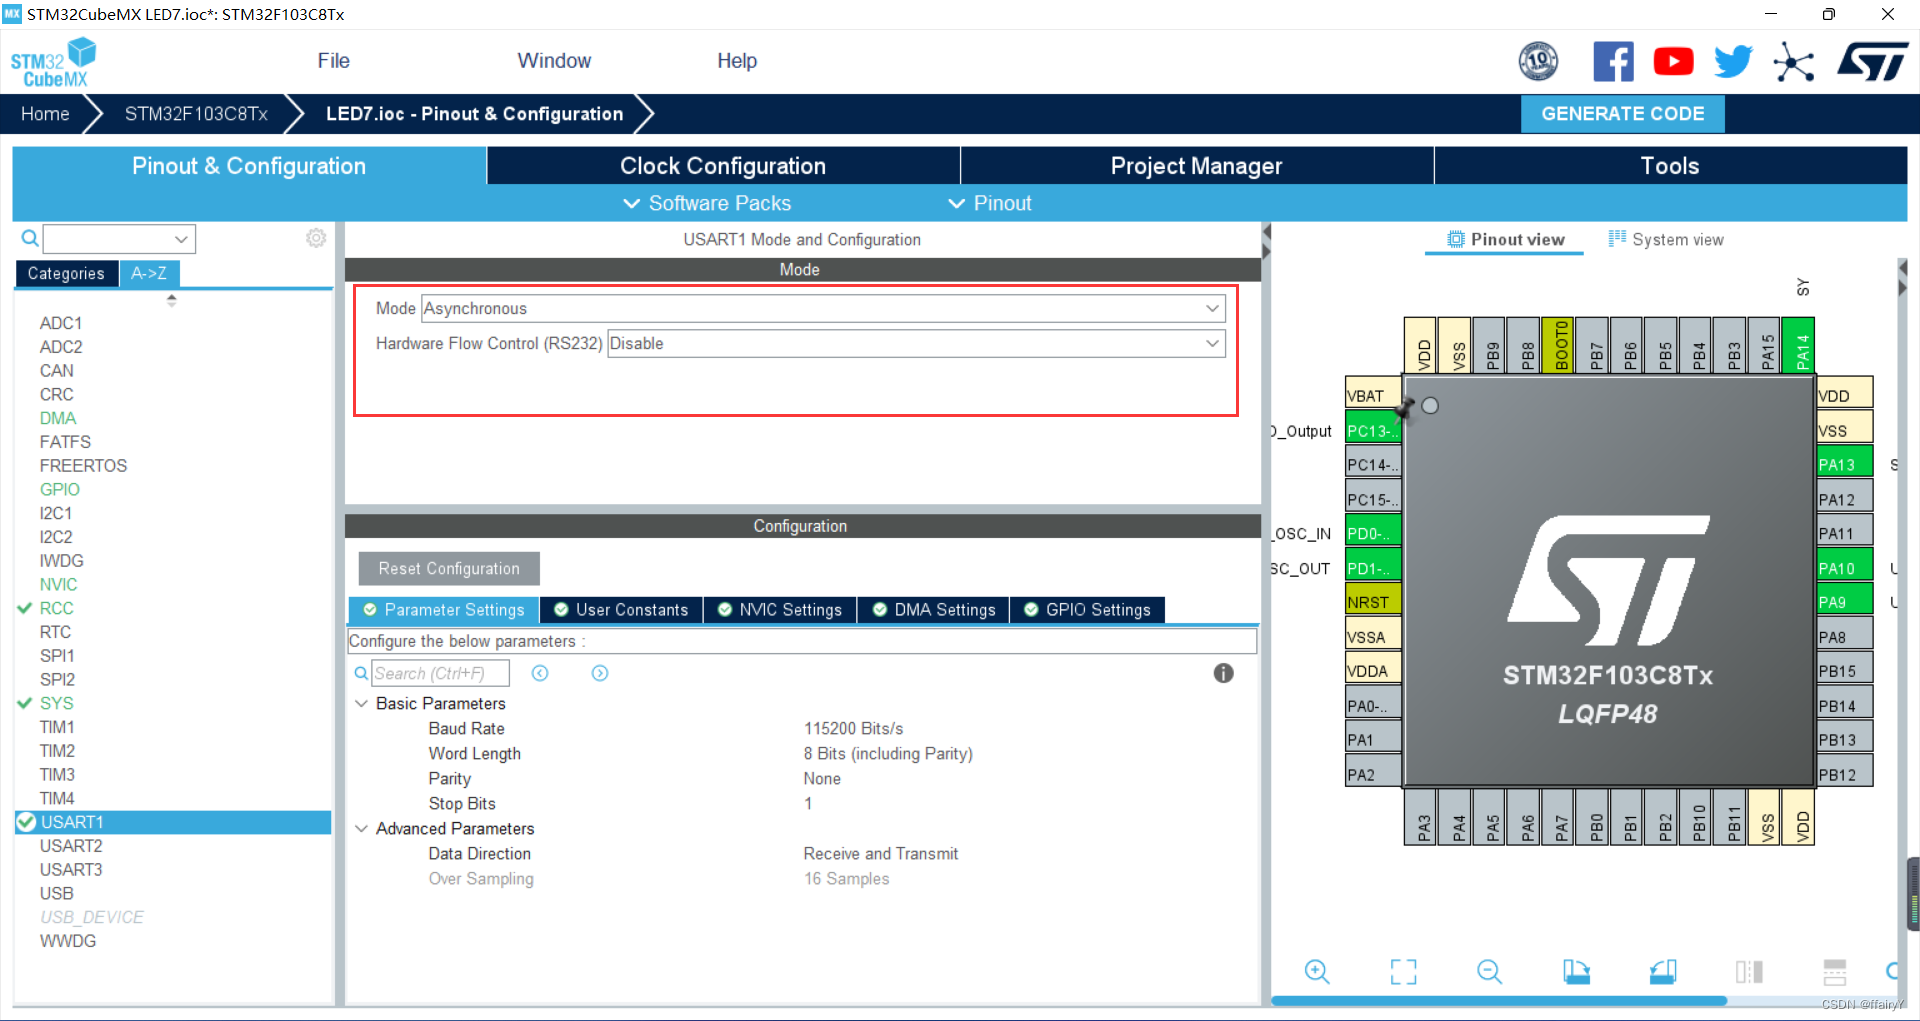
Task: Click the PC13 green pin on chip
Action: click(1373, 431)
